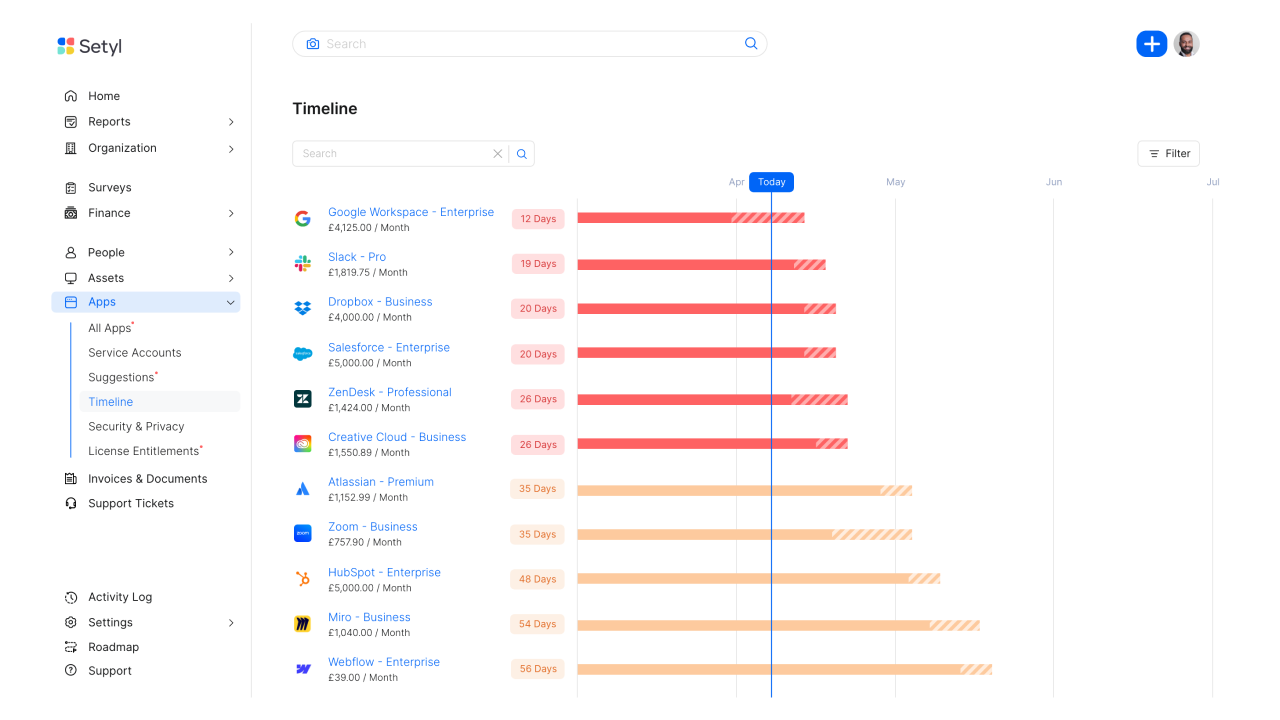Click the Dropbox app logo icon

coord(302,309)
